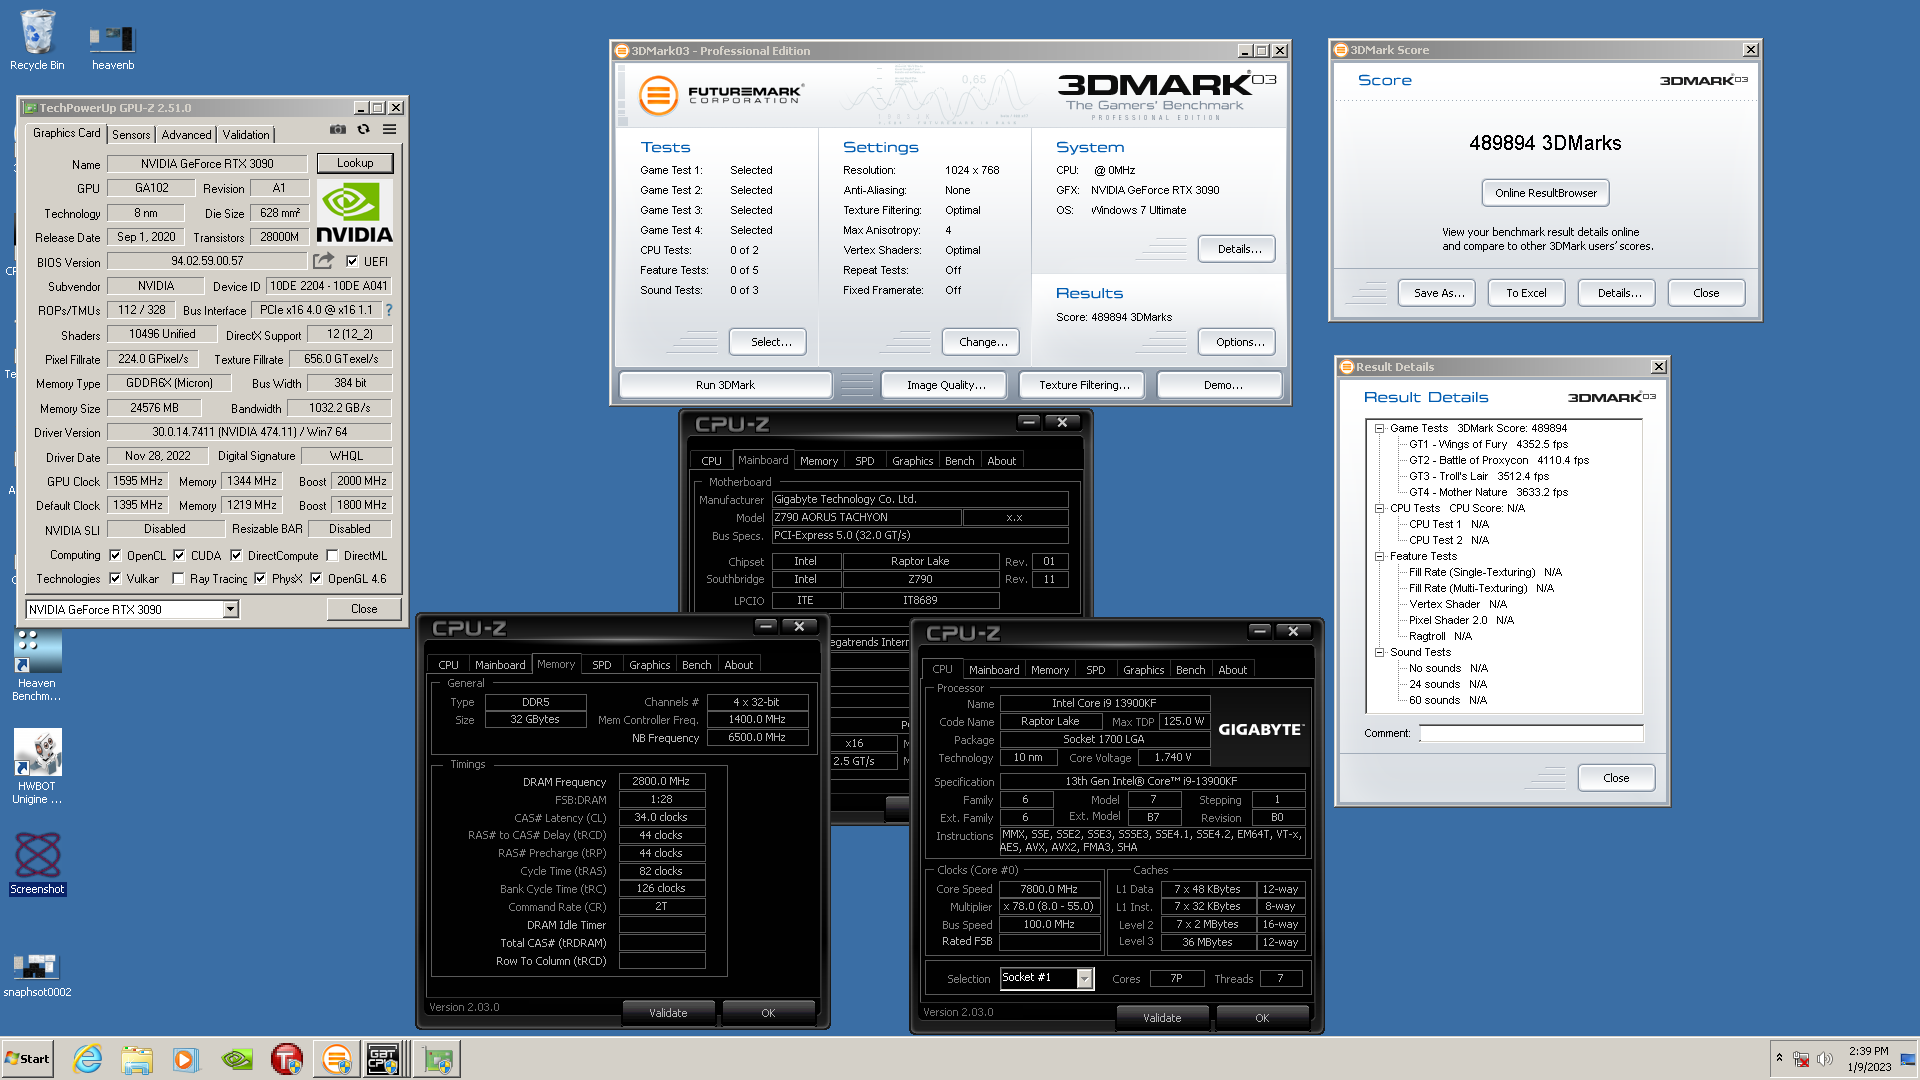The image size is (1920, 1080).
Task: Toggle the CUDA checkbox
Action: pyautogui.click(x=179, y=556)
